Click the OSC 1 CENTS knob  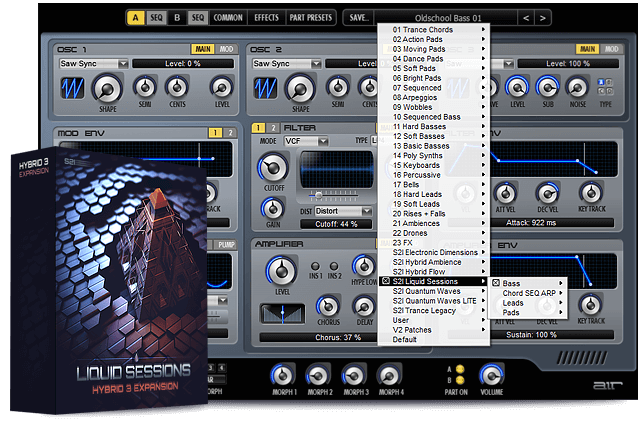coord(177,87)
